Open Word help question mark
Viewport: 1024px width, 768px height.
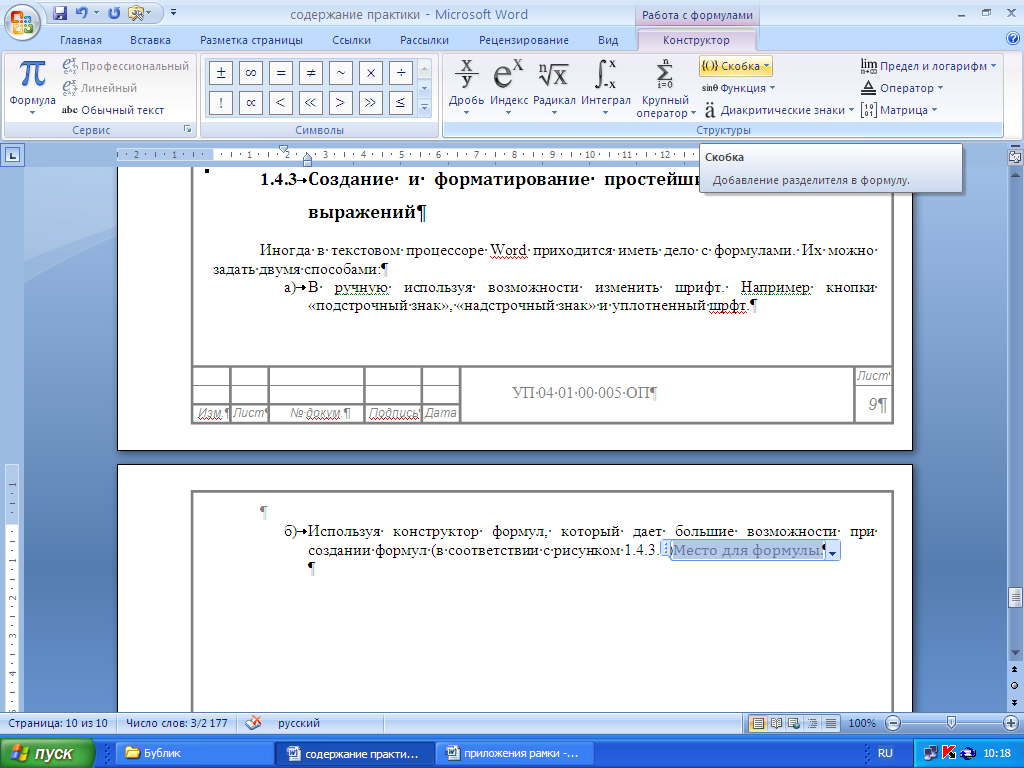(x=1012, y=39)
